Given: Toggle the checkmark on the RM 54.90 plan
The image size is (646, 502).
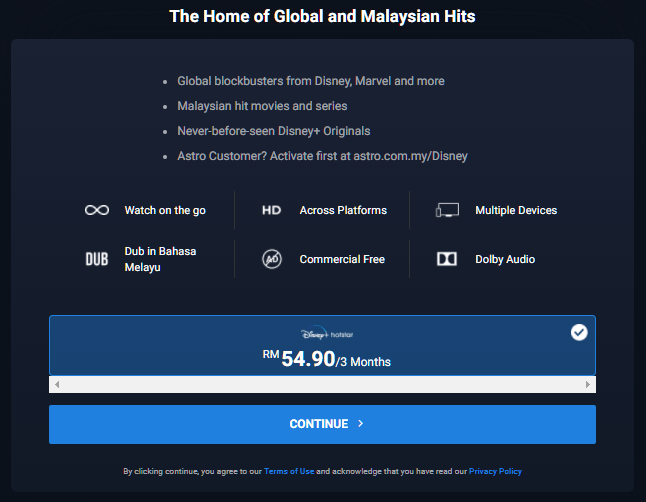Looking at the screenshot, I should coord(579,332).
